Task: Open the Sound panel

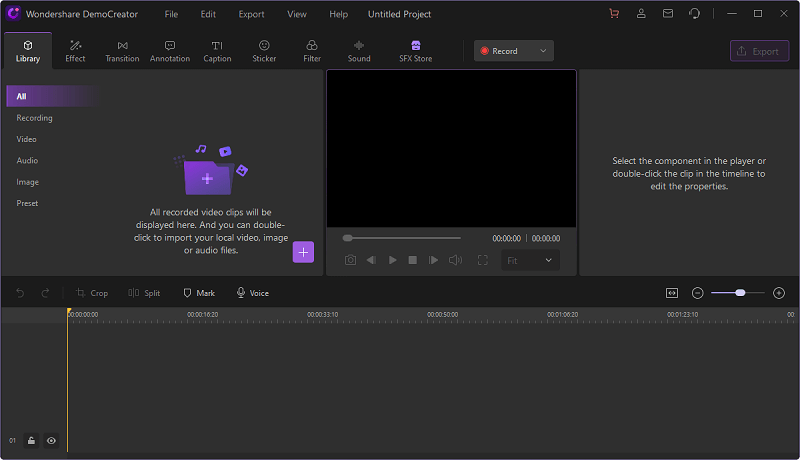Action: [359, 51]
